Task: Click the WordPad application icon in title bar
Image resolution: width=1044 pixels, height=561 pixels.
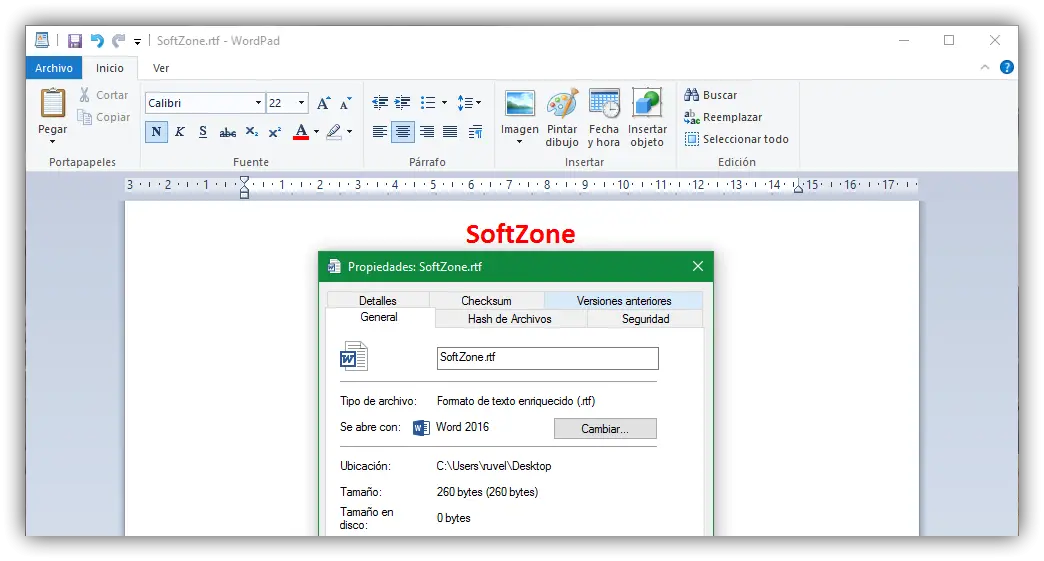Action: [42, 41]
